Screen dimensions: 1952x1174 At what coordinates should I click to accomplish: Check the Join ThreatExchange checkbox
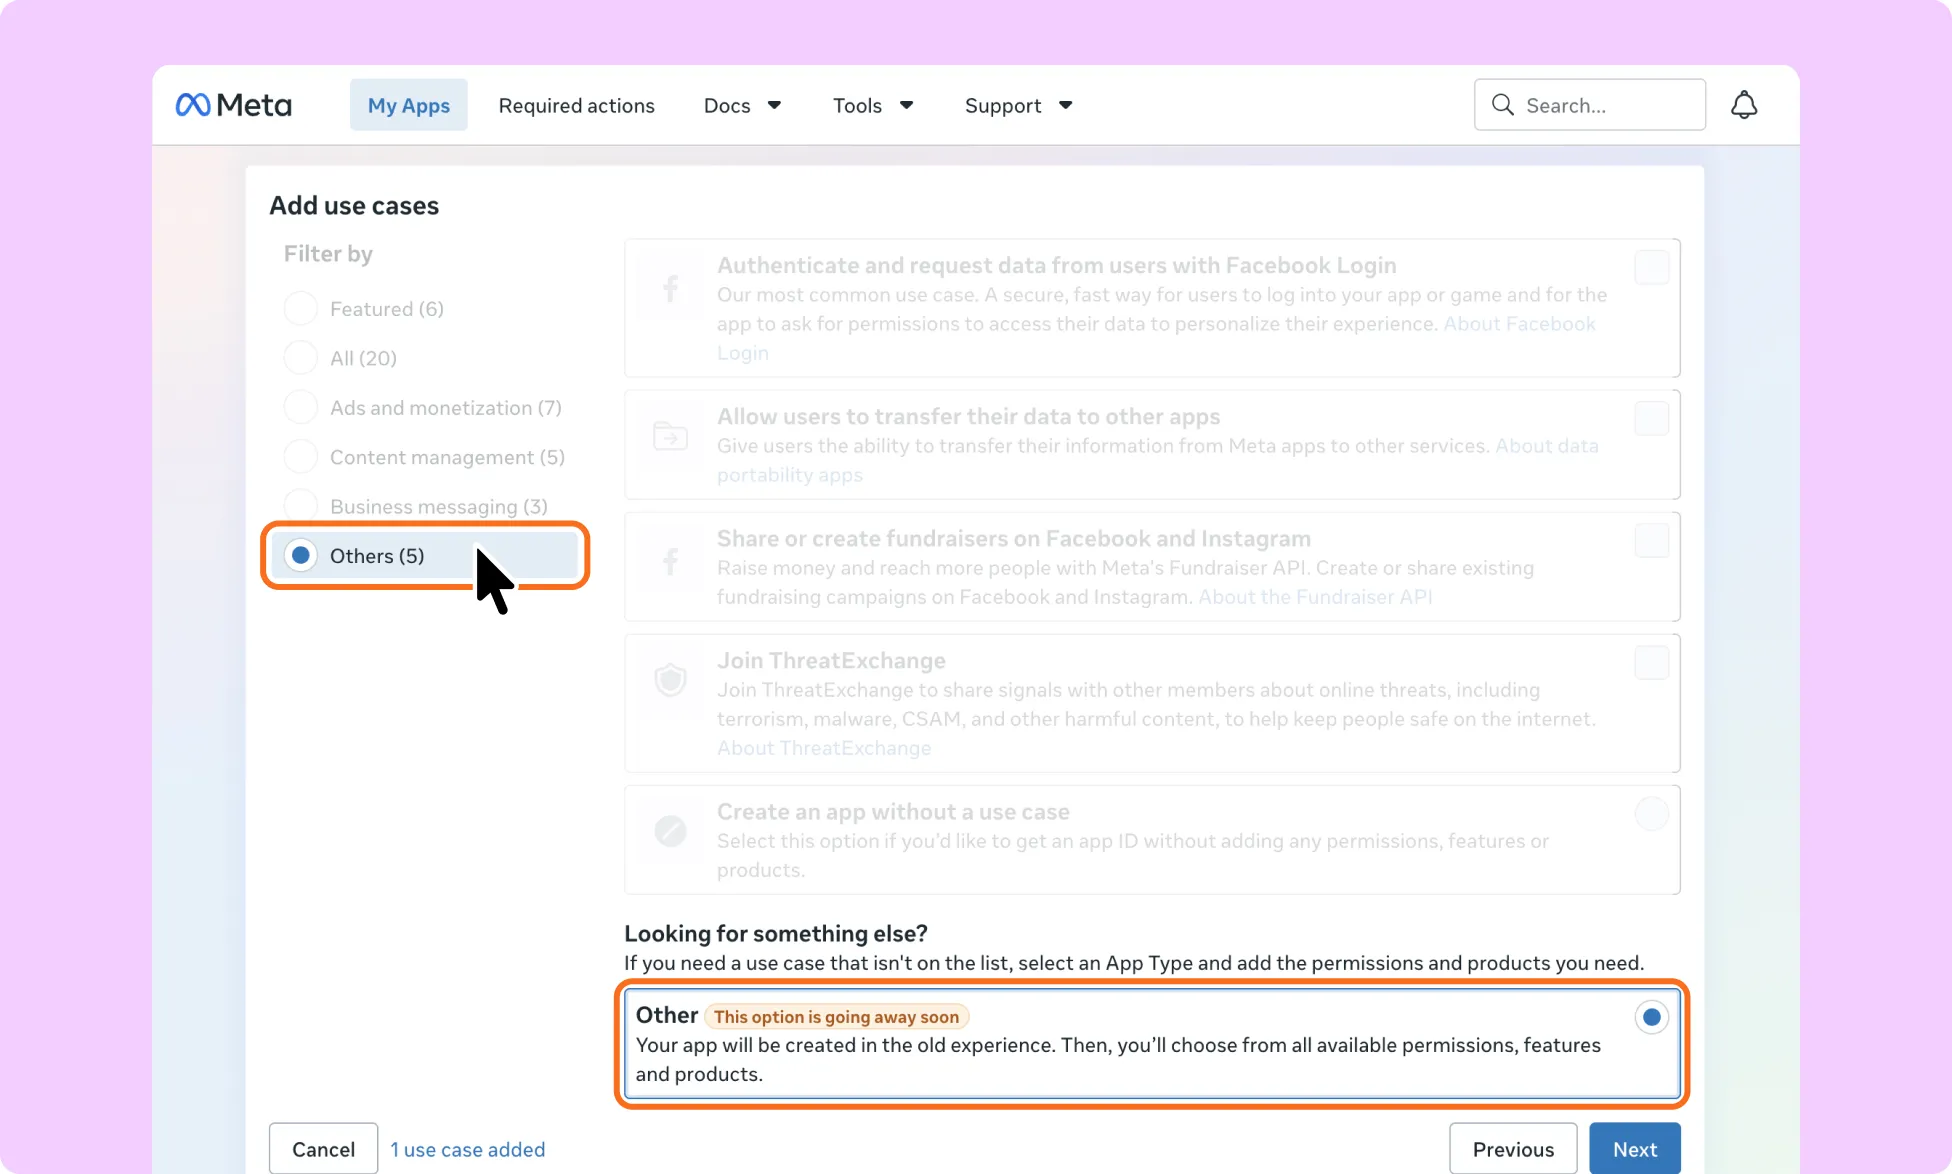click(x=1651, y=662)
